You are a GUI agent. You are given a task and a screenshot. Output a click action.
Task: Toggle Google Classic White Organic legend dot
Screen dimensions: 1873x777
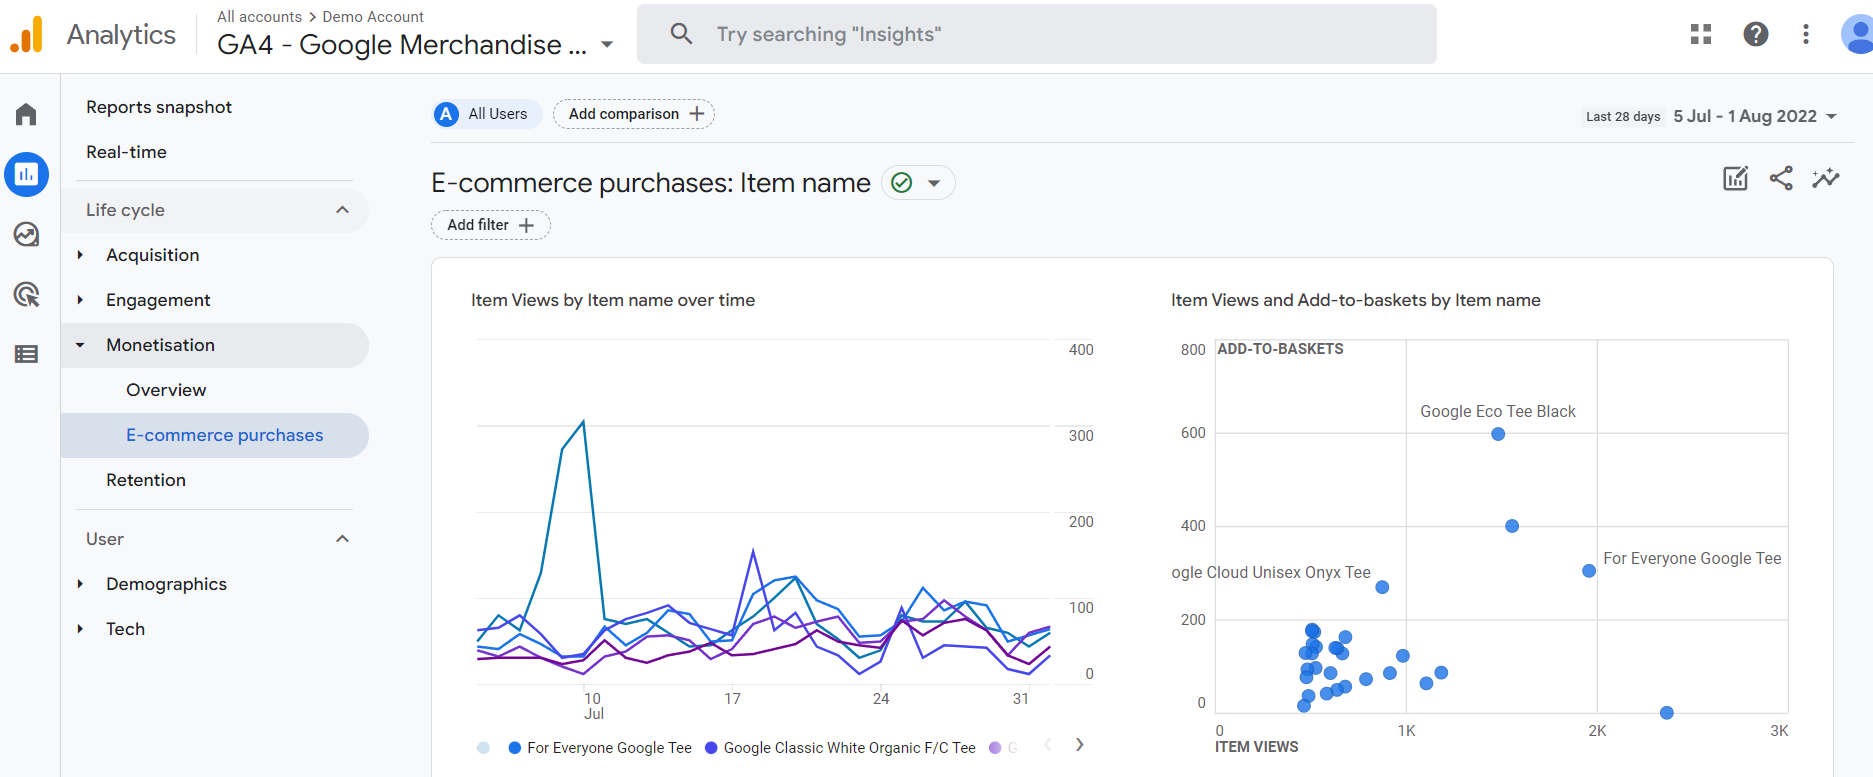(711, 748)
